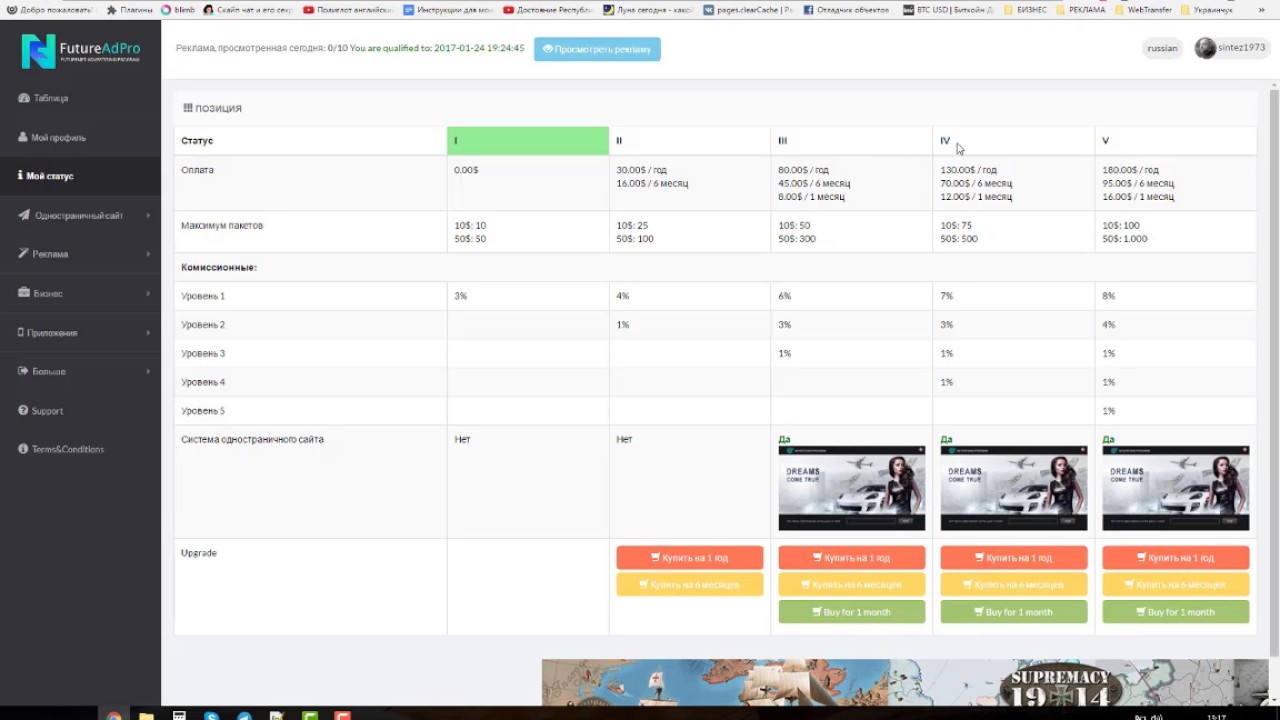
Task: Open the pages.clearCache bookmark
Action: pos(748,10)
